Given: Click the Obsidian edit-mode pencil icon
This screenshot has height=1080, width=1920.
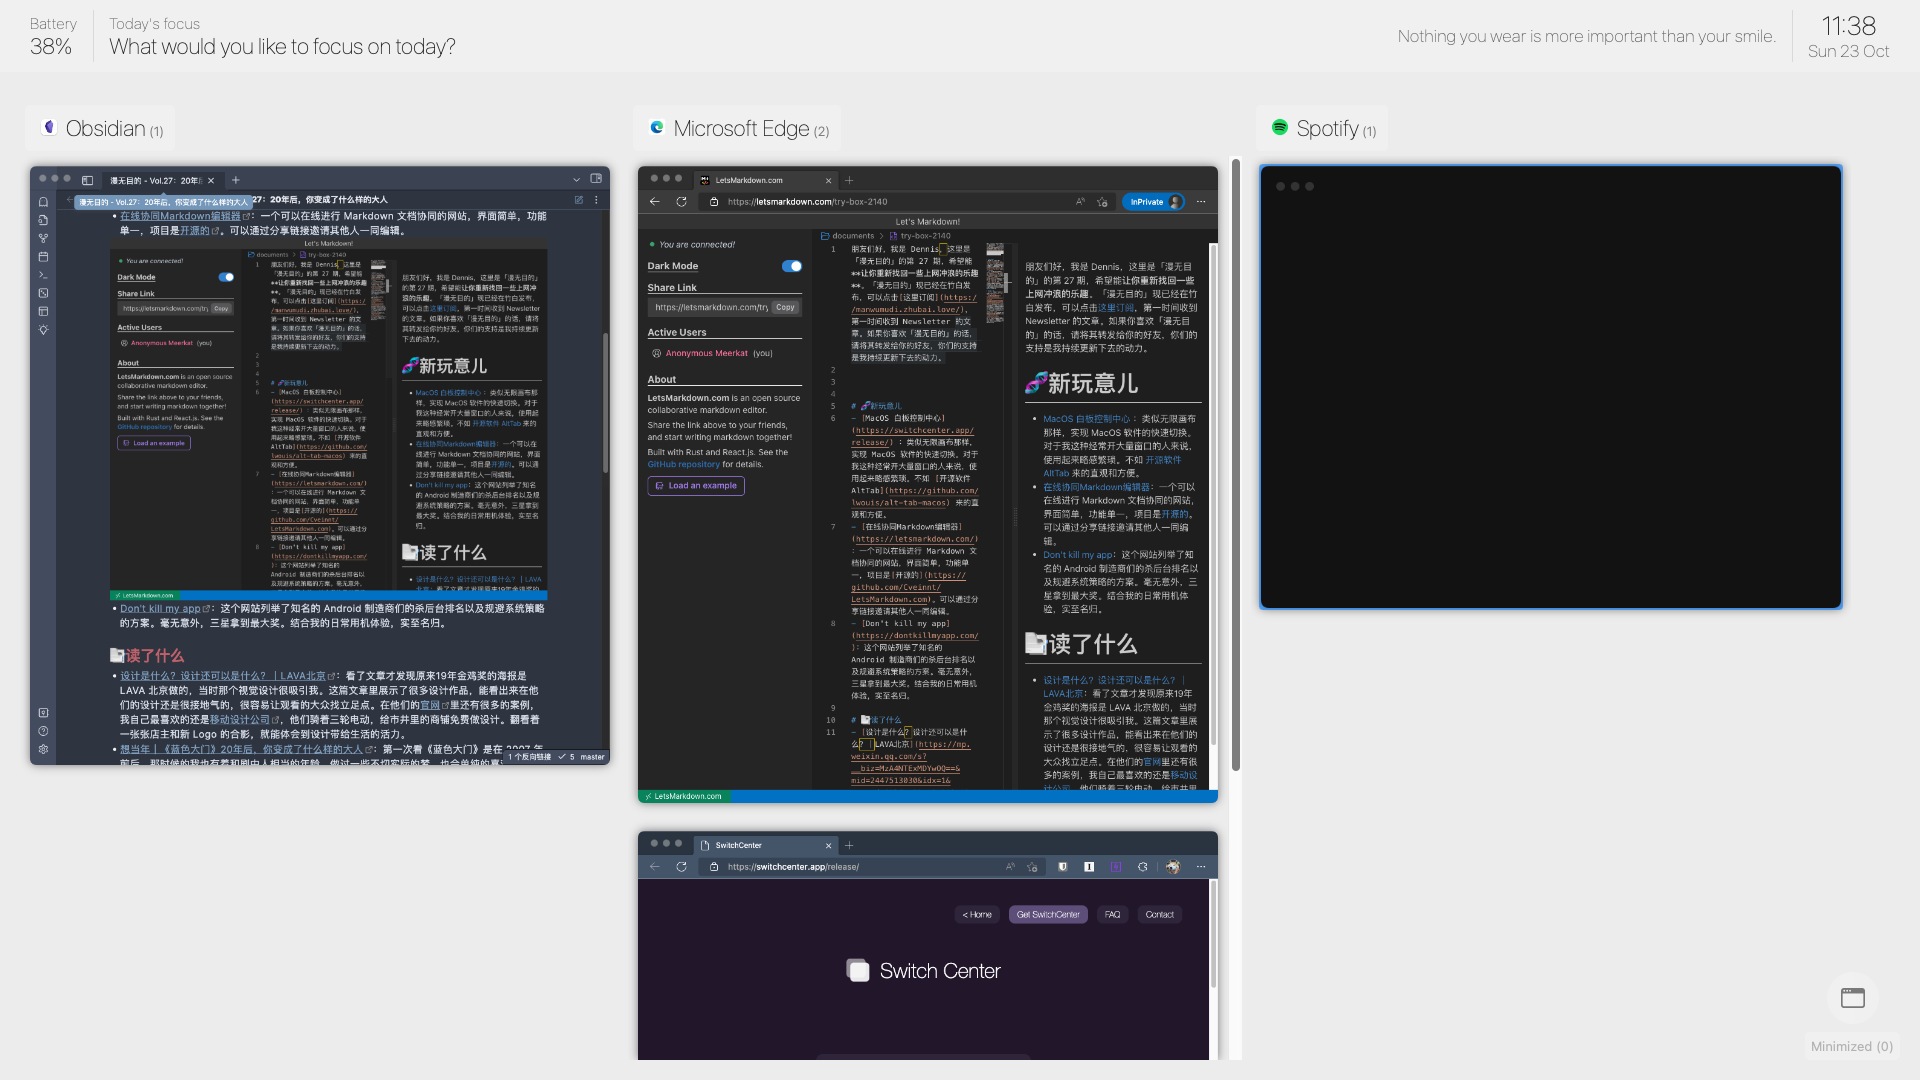Looking at the screenshot, I should [578, 200].
